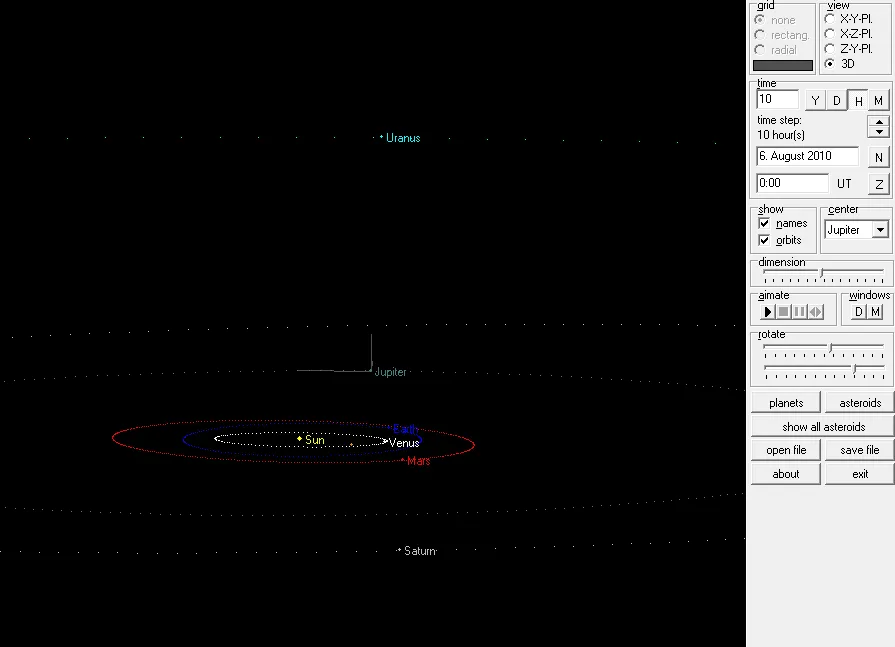Click the N button beside the date
Screen dimensions: 895x647
(878, 157)
